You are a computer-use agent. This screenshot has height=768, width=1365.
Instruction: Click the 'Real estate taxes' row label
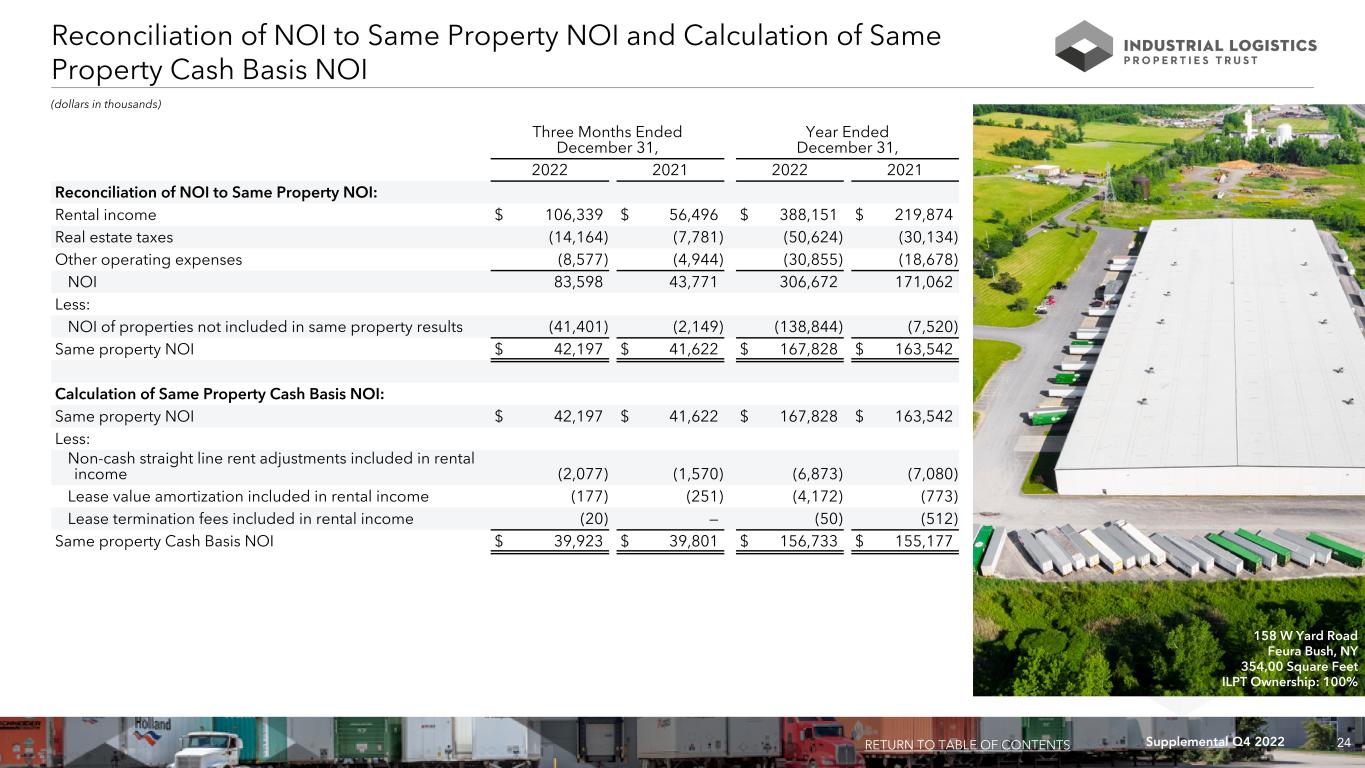point(114,237)
